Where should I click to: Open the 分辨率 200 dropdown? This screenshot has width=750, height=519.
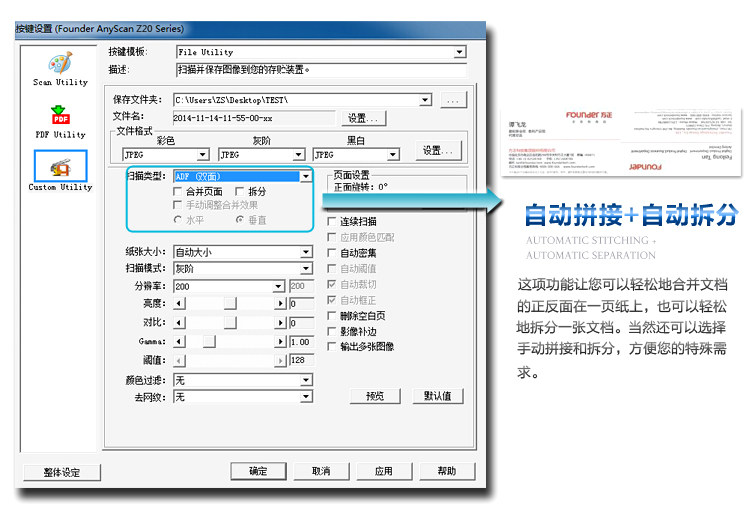[x=279, y=286]
